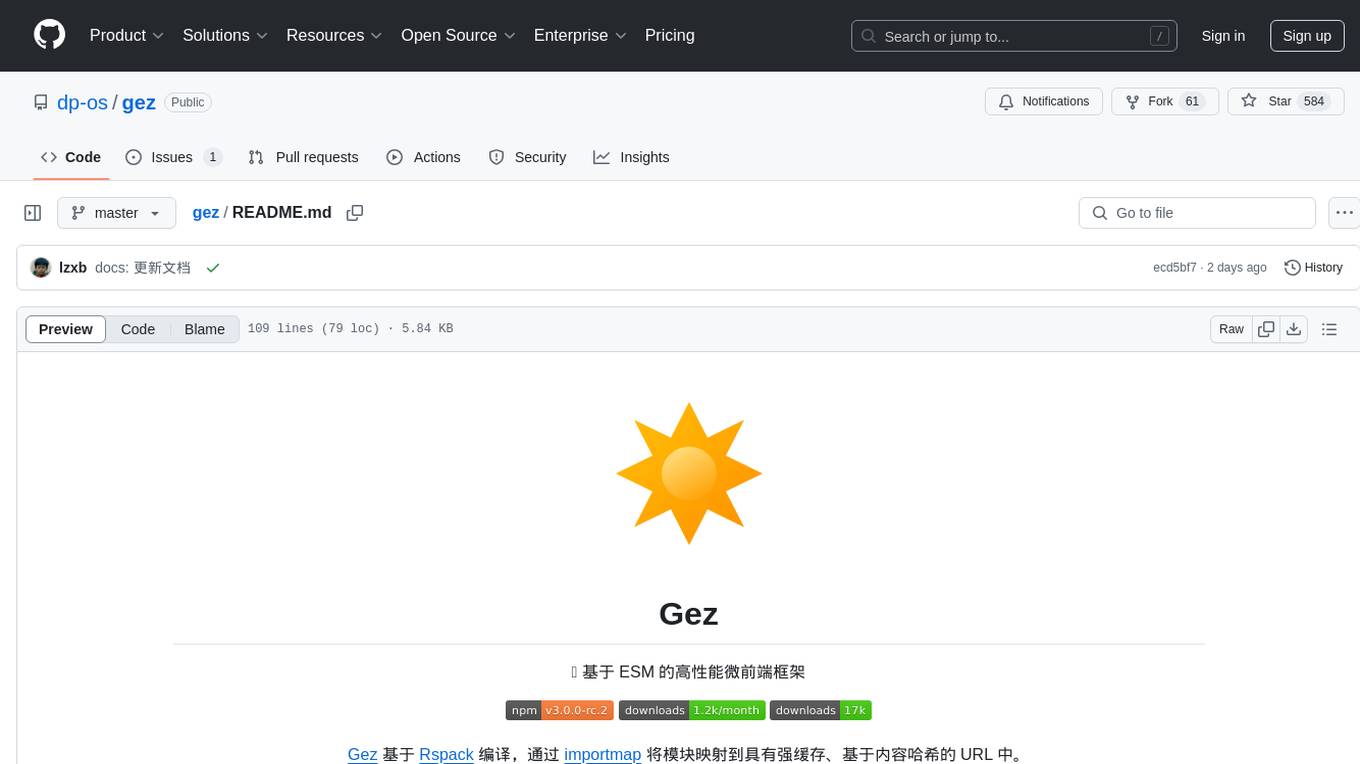Viewport: 1360px width, 764px height.
Task: Follow the Rspack link
Action: 446,754
